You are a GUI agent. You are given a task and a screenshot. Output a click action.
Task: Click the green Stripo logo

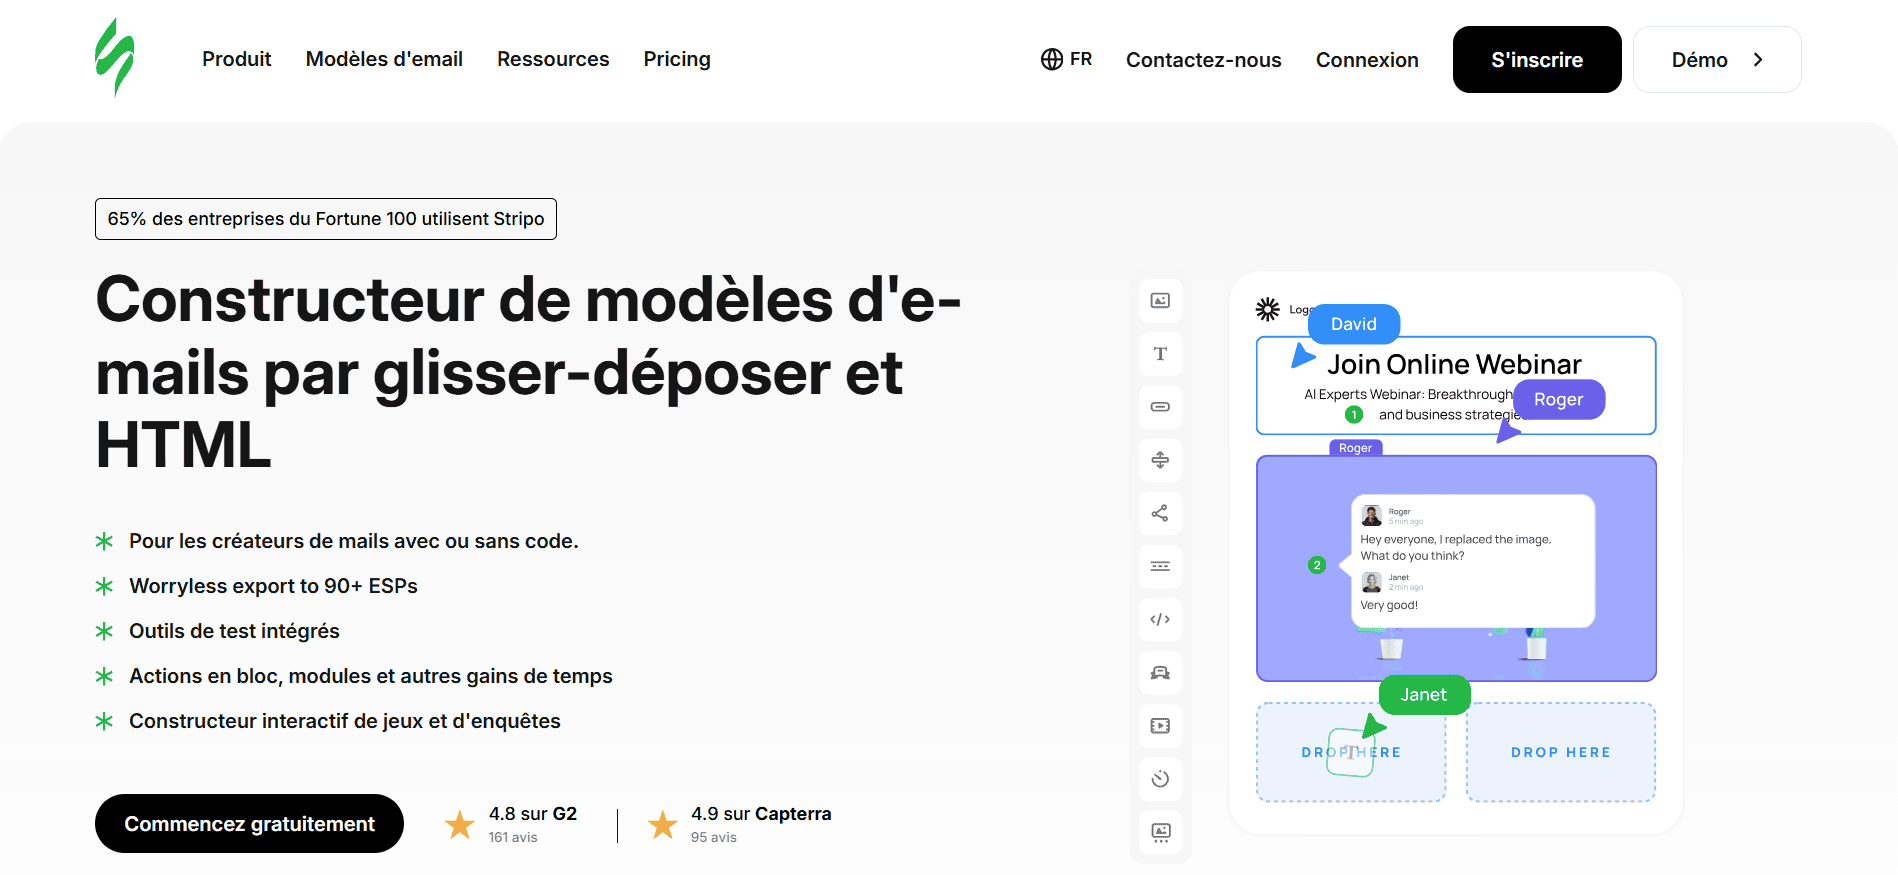[115, 57]
